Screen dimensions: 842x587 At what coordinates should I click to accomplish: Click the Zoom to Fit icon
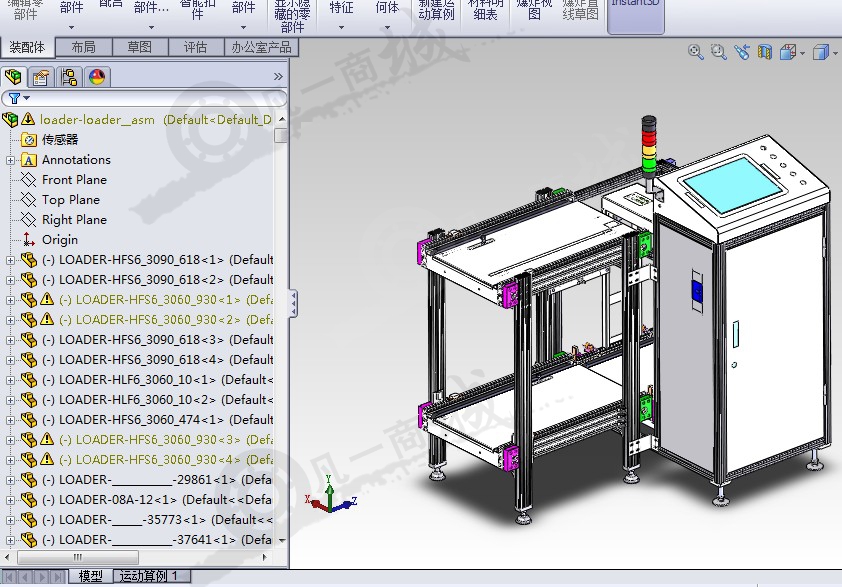[696, 52]
